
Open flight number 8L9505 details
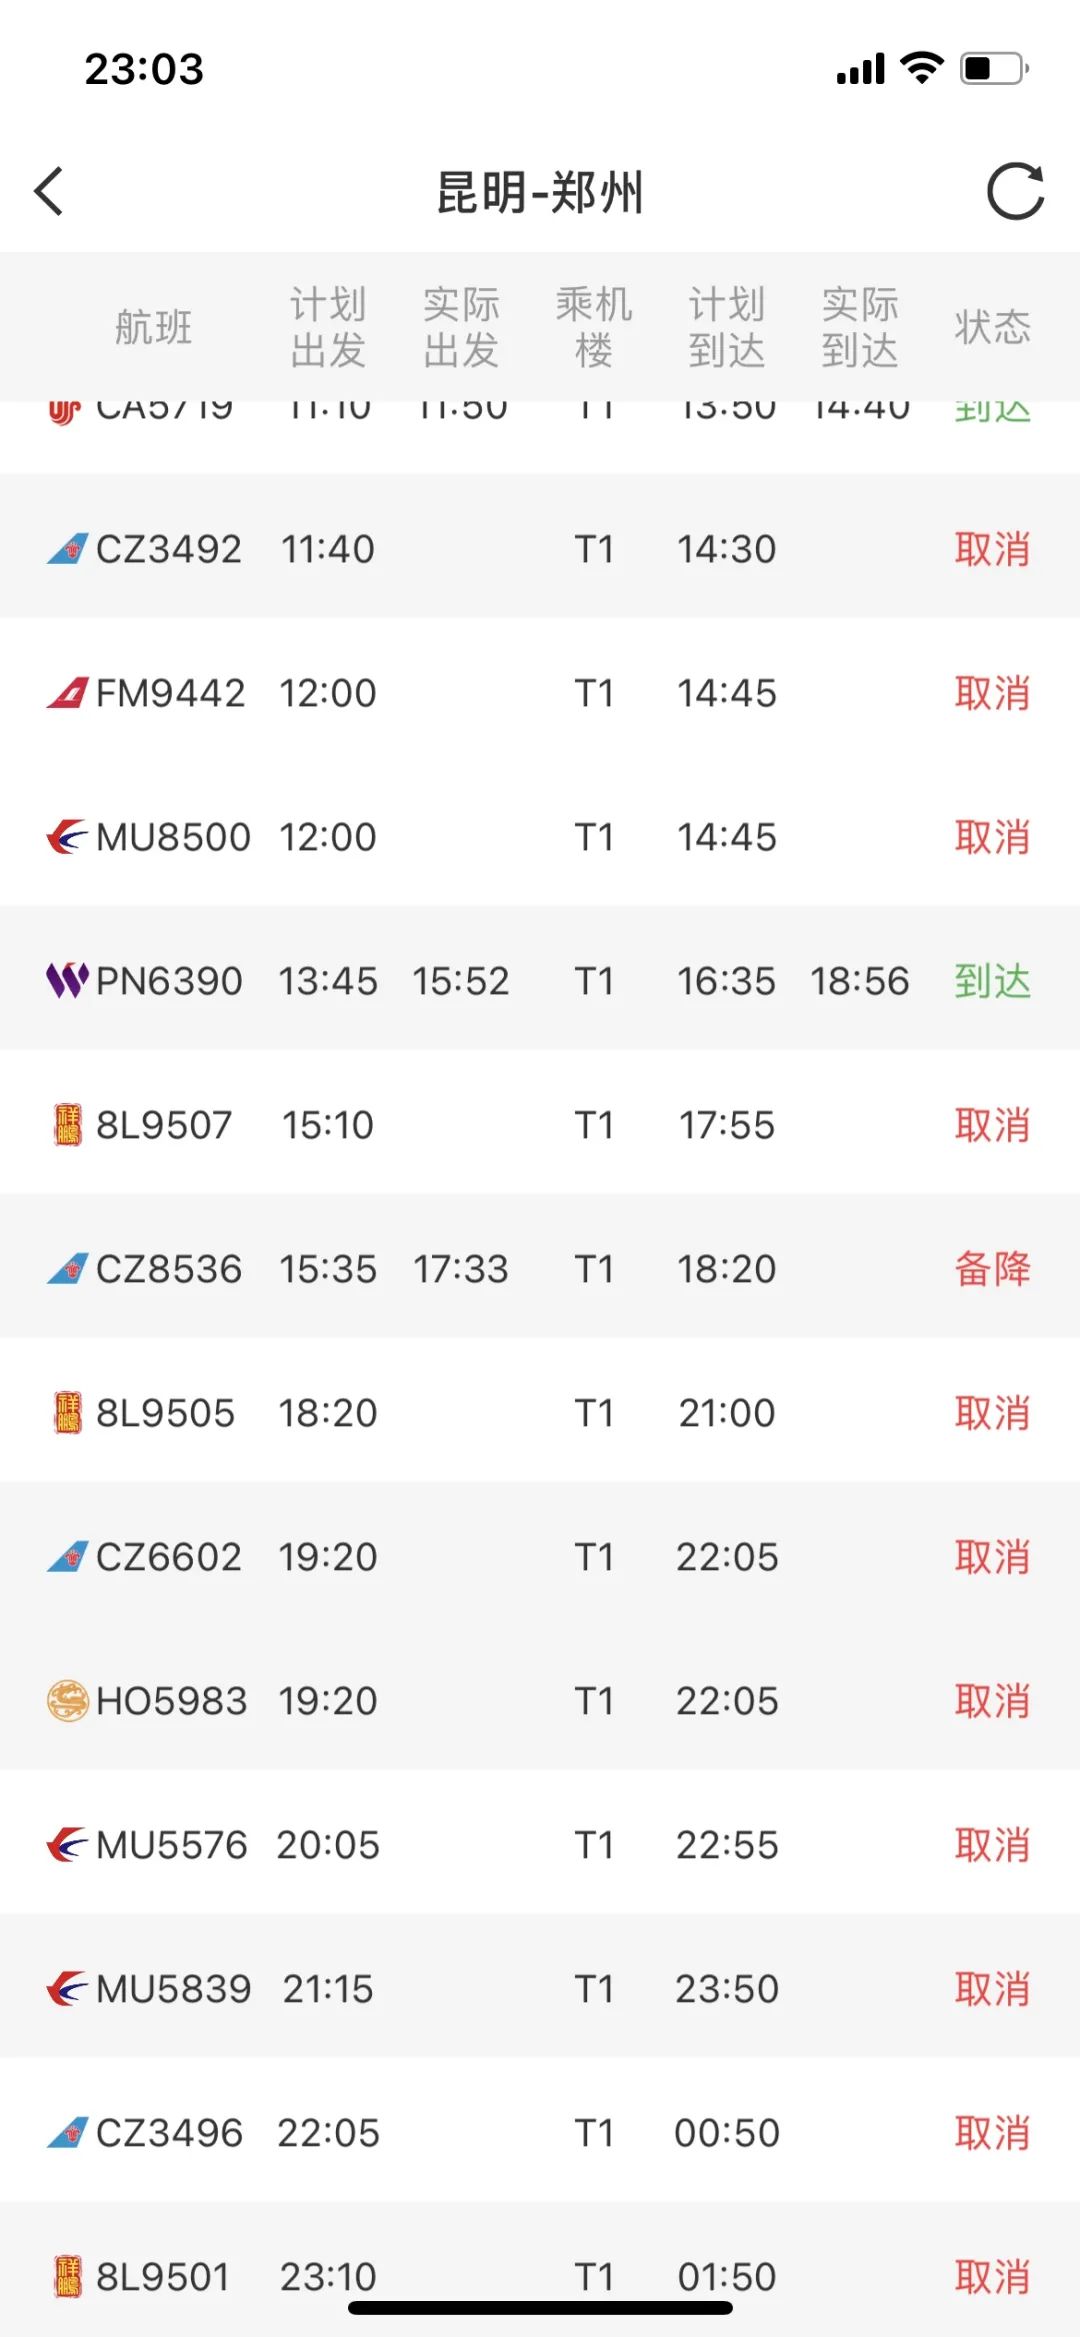165,1413
